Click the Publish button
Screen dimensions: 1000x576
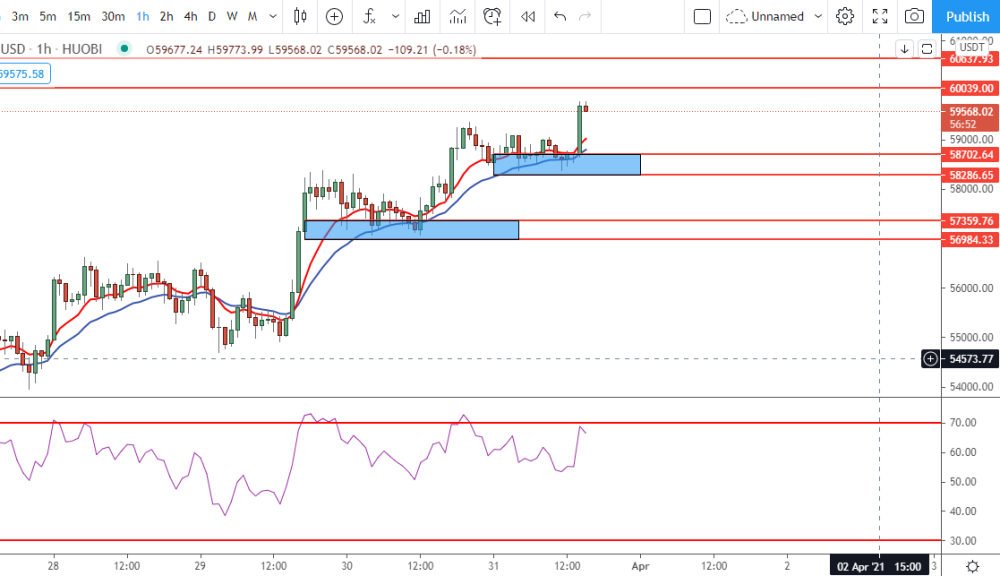966,17
